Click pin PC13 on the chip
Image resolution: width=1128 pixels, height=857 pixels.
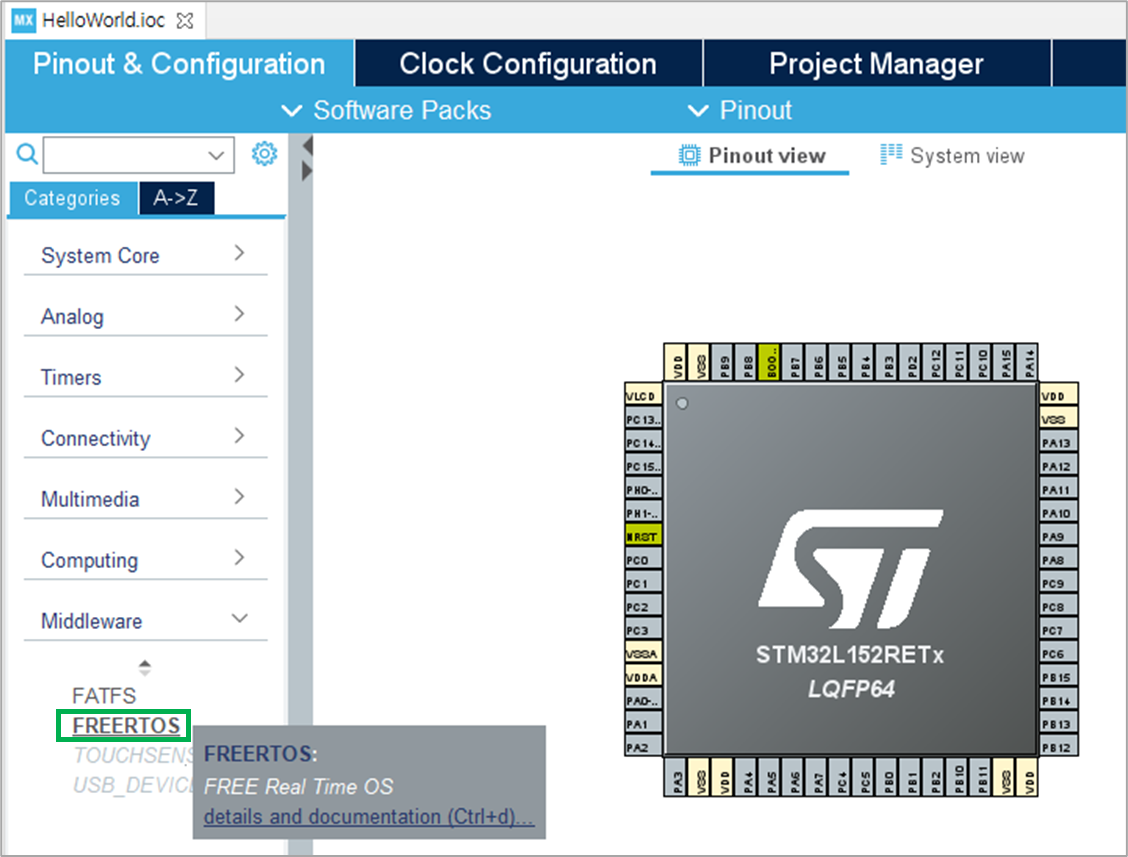pos(642,420)
